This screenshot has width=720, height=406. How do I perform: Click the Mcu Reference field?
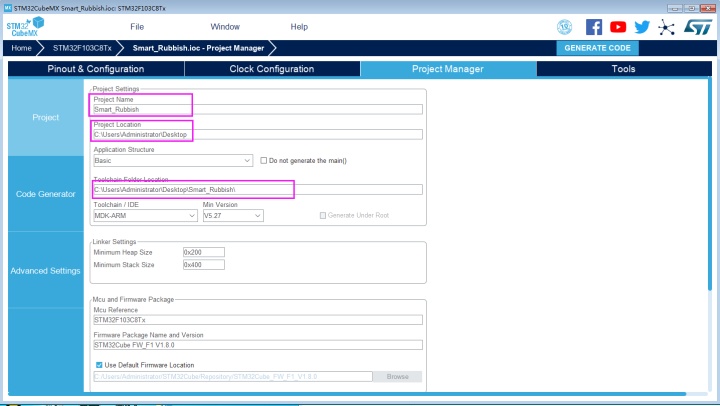point(258,320)
